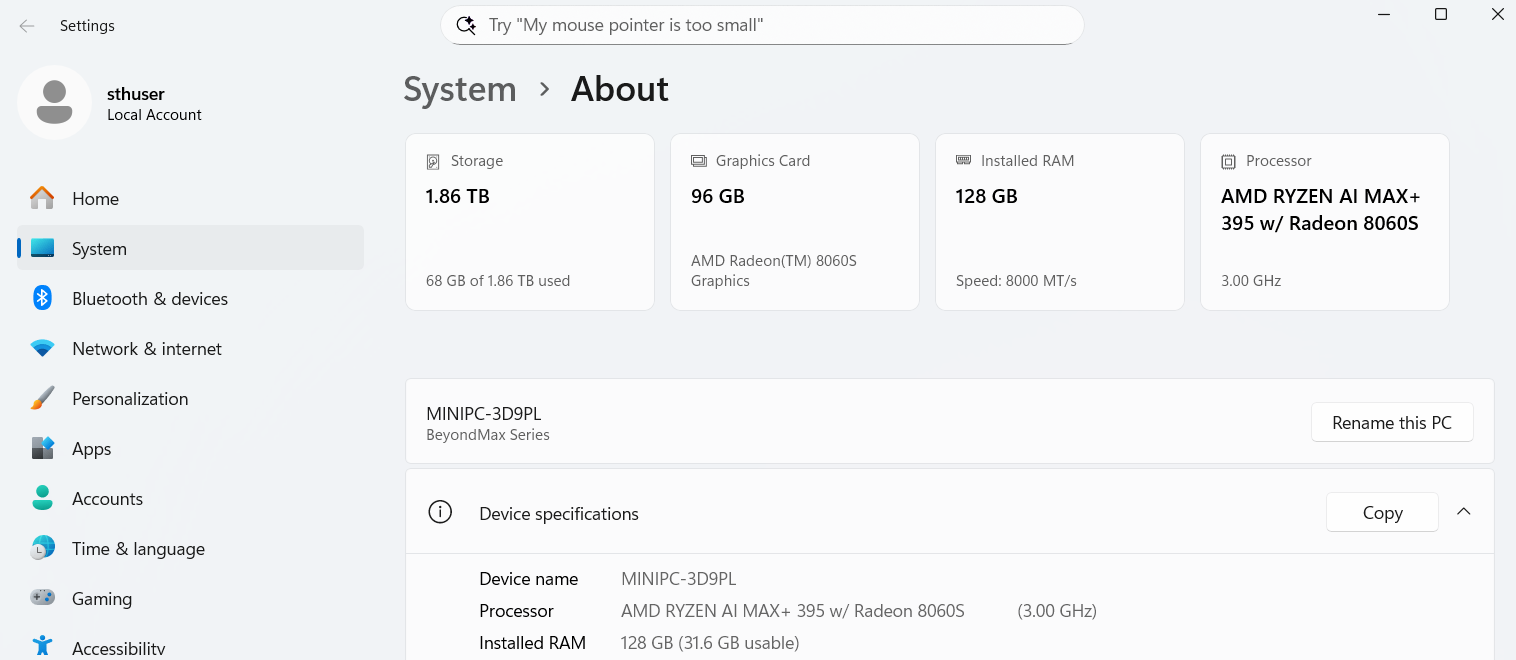Open Gaming settings

coord(190,598)
